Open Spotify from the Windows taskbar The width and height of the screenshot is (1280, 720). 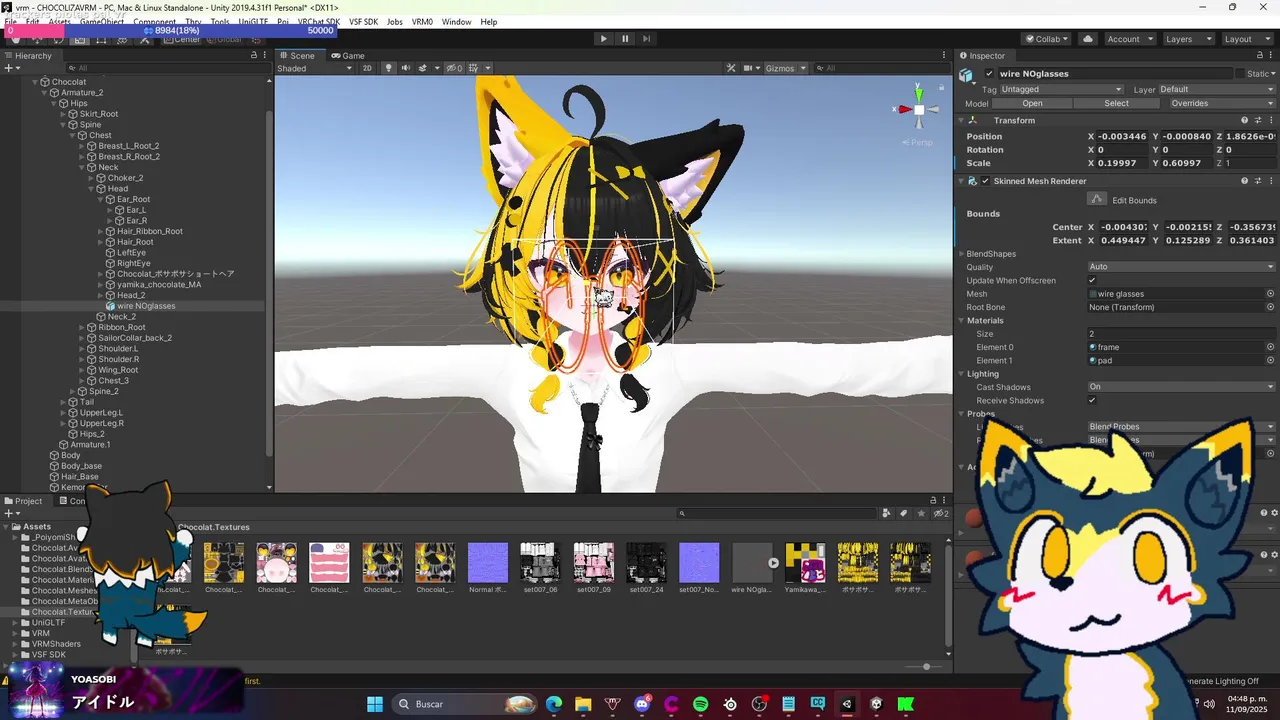700,704
